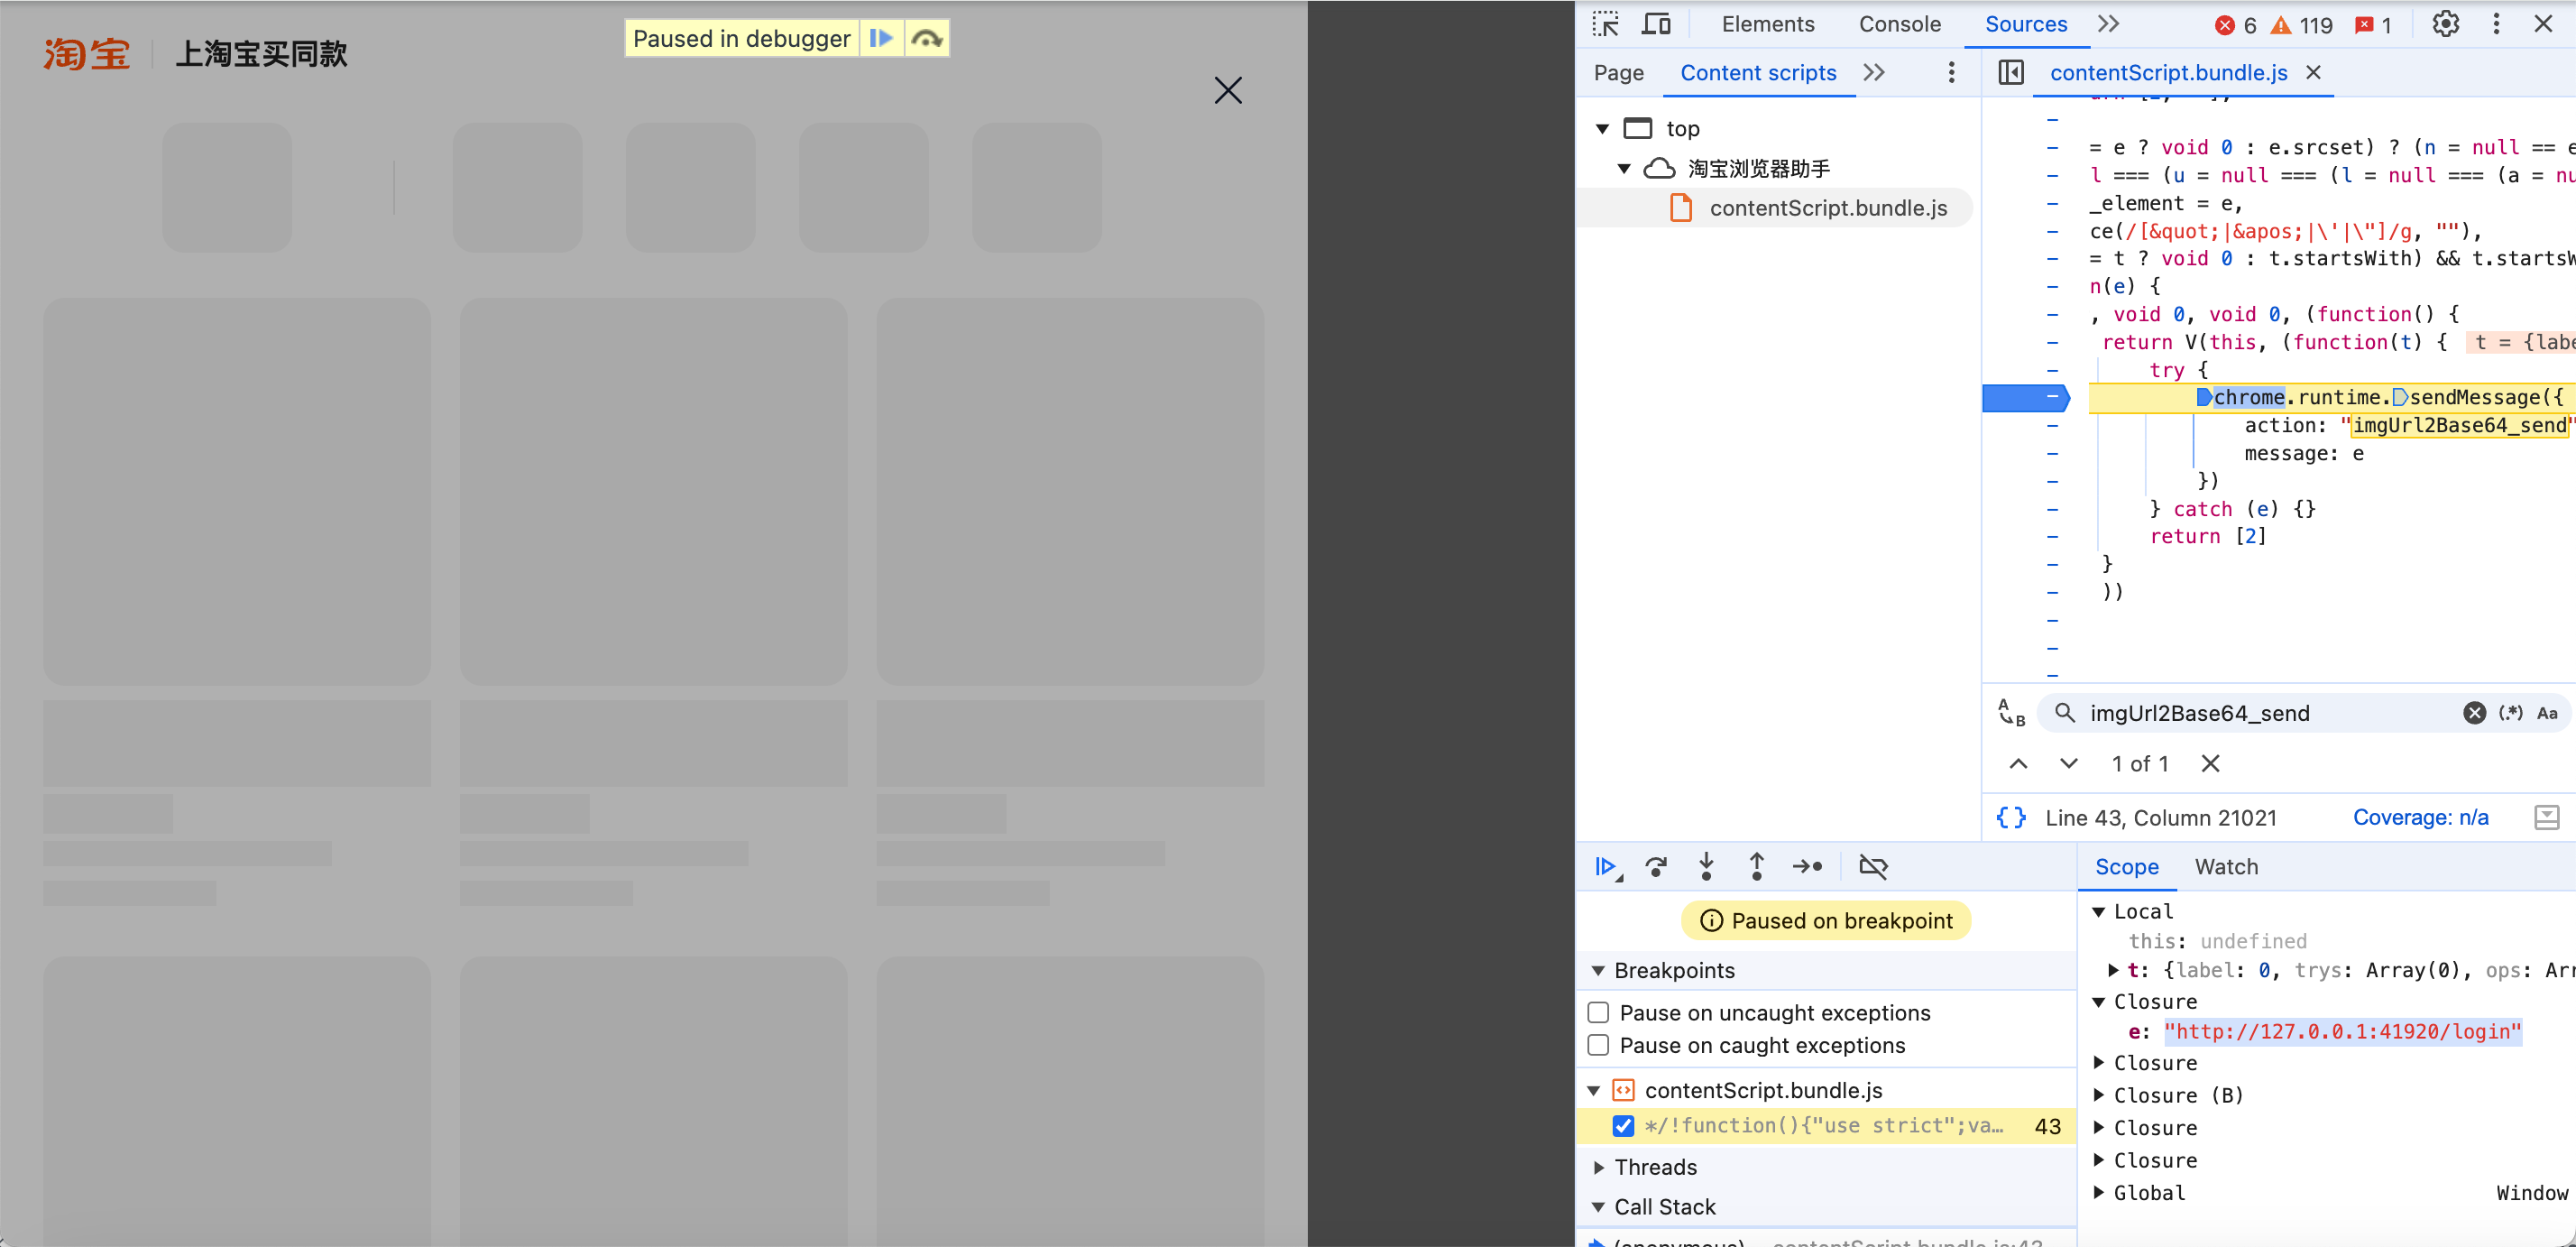Viewport: 2576px width, 1247px height.
Task: Enable Pause on uncaught exceptions
Action: (1598, 1012)
